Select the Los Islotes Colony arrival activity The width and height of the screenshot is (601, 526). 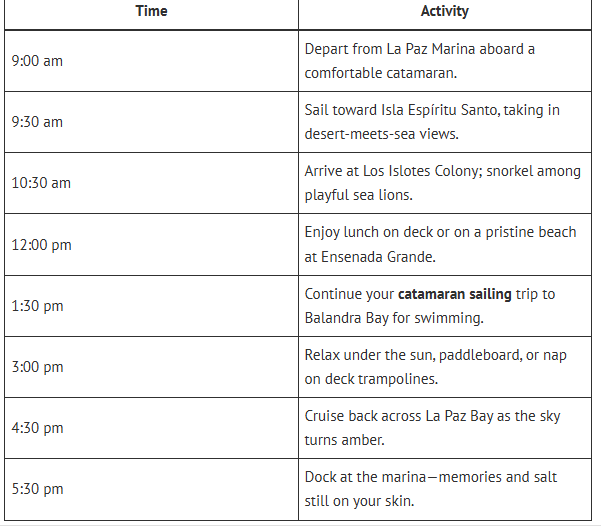[x=442, y=171]
